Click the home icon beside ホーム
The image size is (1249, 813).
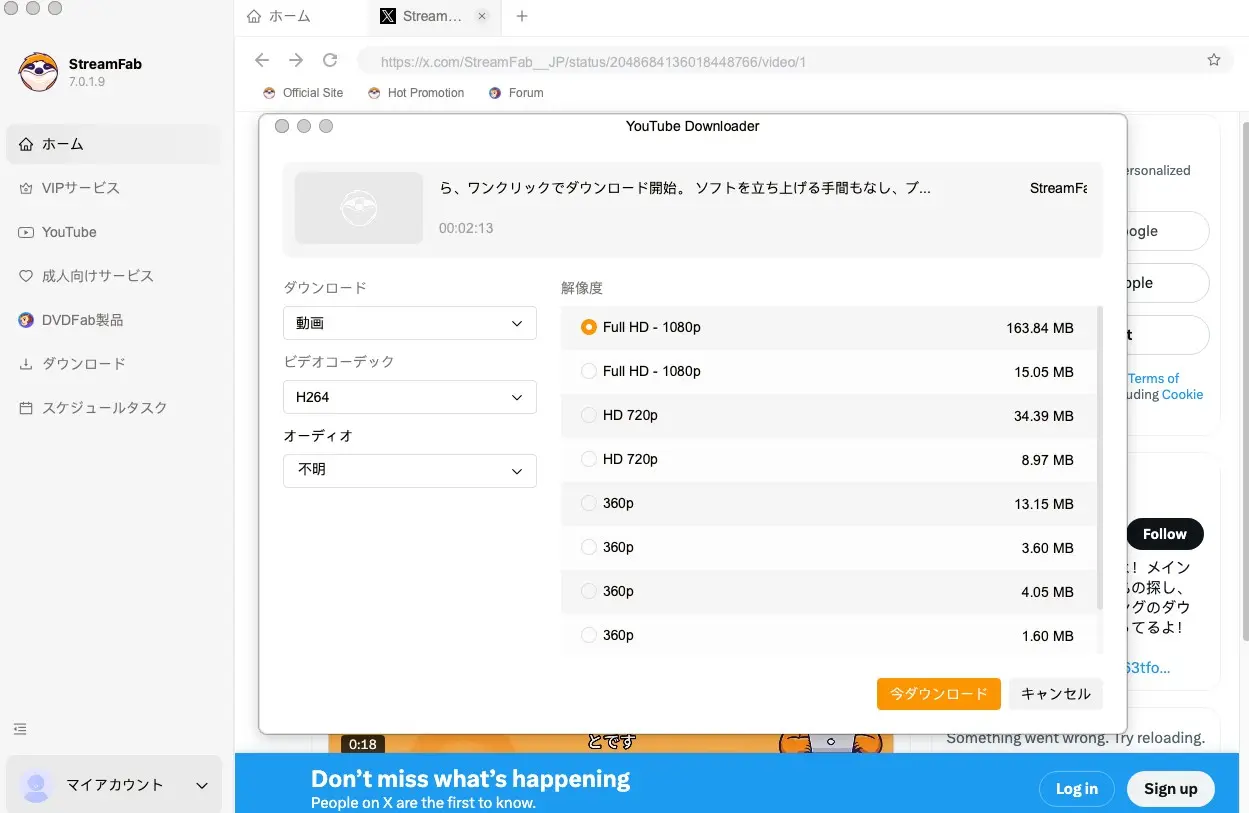click(x=26, y=144)
